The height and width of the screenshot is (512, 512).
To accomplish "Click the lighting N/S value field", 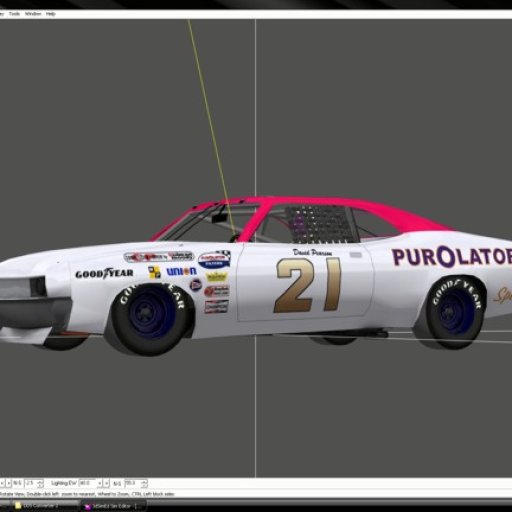I will click(132, 483).
